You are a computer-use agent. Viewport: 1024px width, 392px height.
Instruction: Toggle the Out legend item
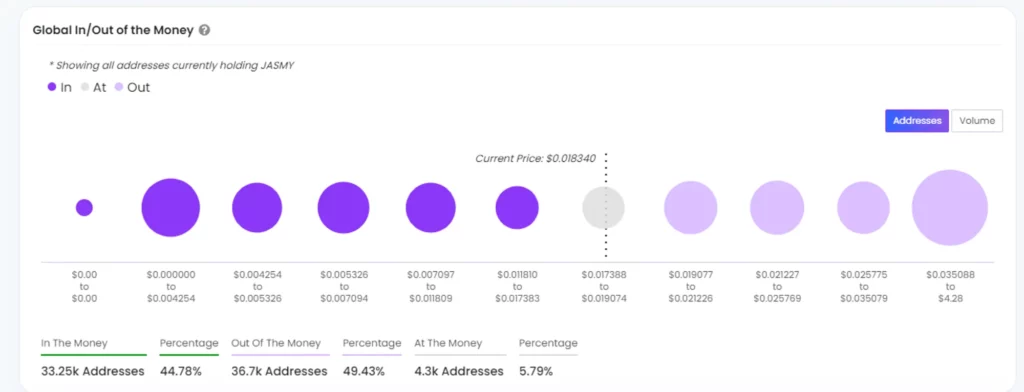pos(133,87)
